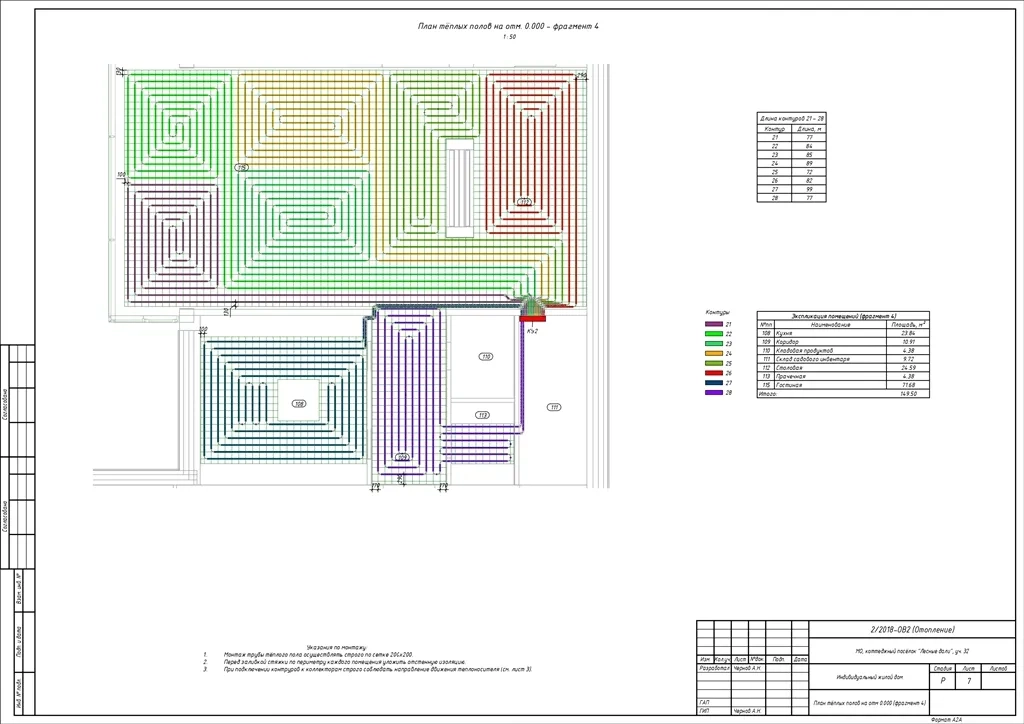Click length value 77 in contour 28 row
Screen dimensions: 1024x724
[x=809, y=198]
